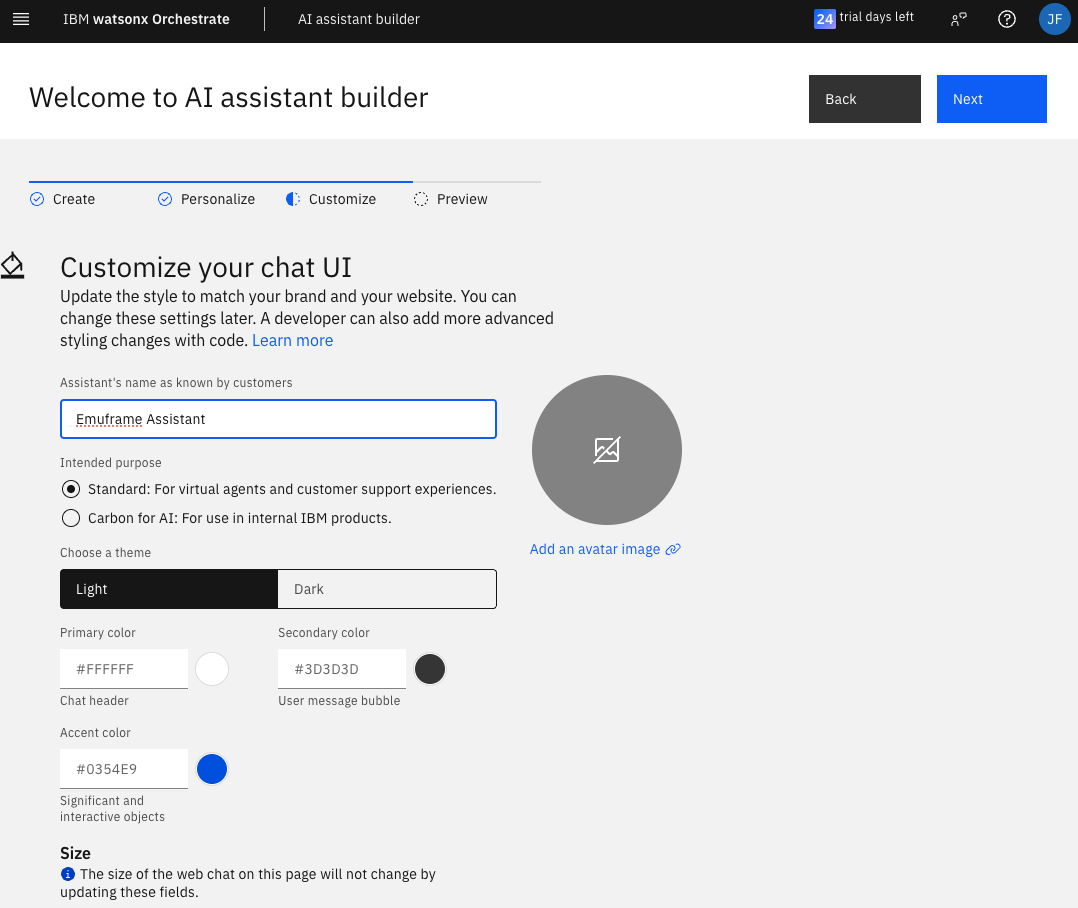Click the Personalize step checkmark icon
The width and height of the screenshot is (1078, 908).
[x=165, y=199]
